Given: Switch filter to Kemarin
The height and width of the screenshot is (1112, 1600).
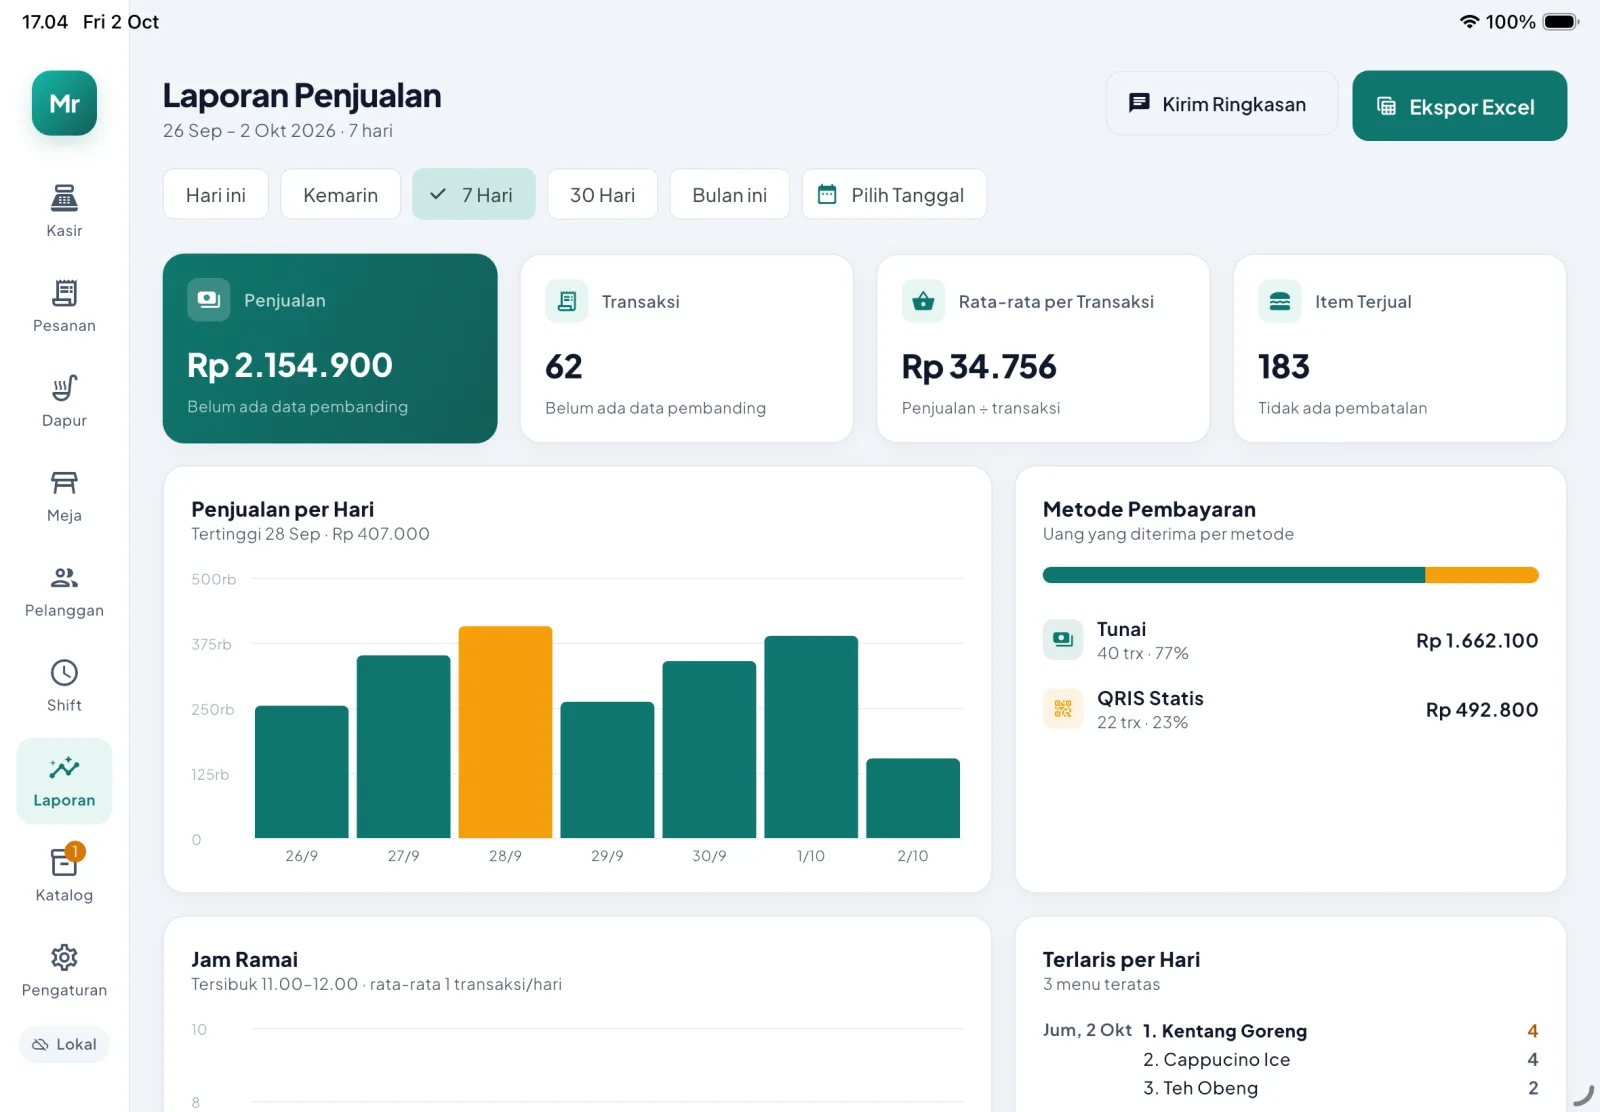Looking at the screenshot, I should [340, 194].
